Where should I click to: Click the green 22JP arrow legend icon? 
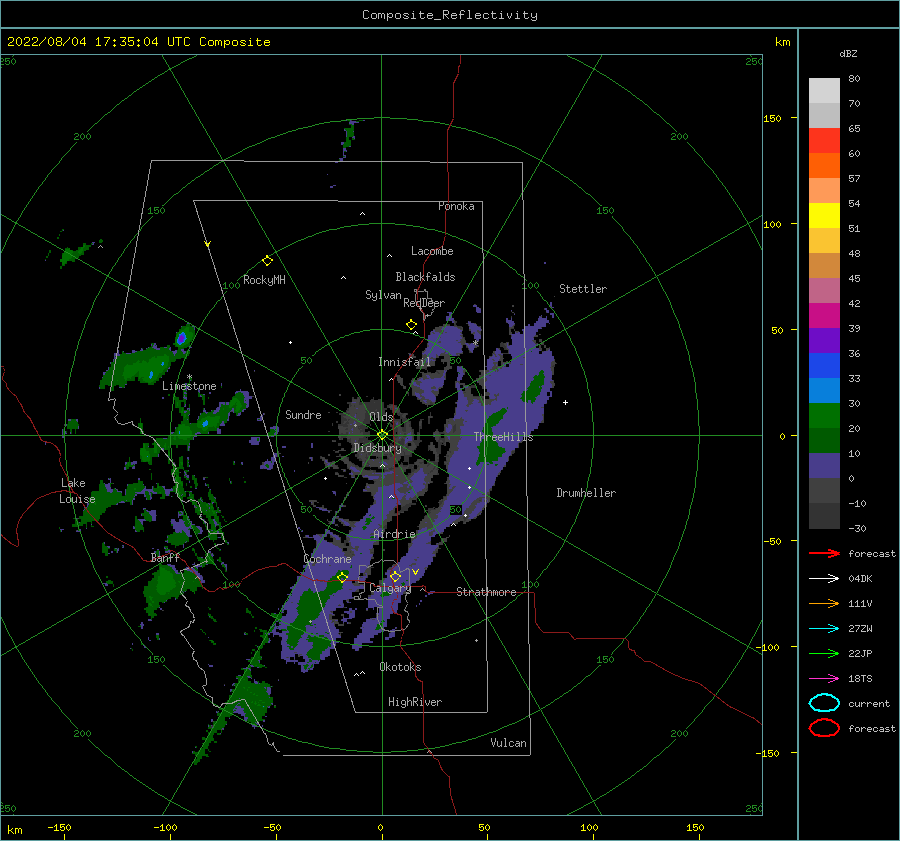(x=824, y=653)
